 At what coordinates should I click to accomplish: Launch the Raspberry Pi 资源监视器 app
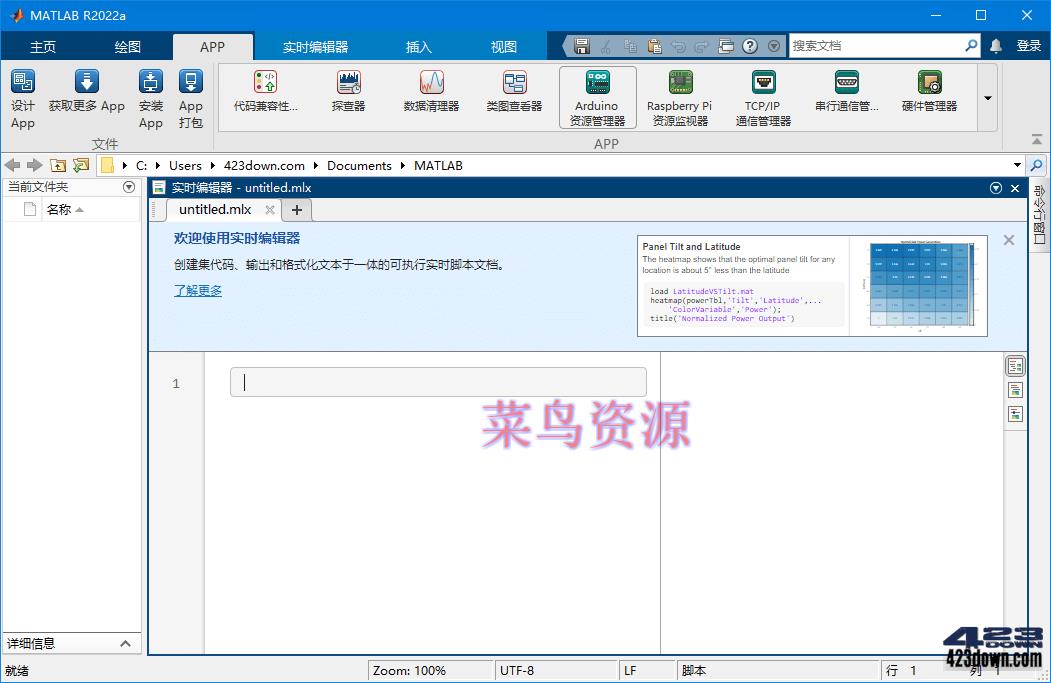(680, 96)
